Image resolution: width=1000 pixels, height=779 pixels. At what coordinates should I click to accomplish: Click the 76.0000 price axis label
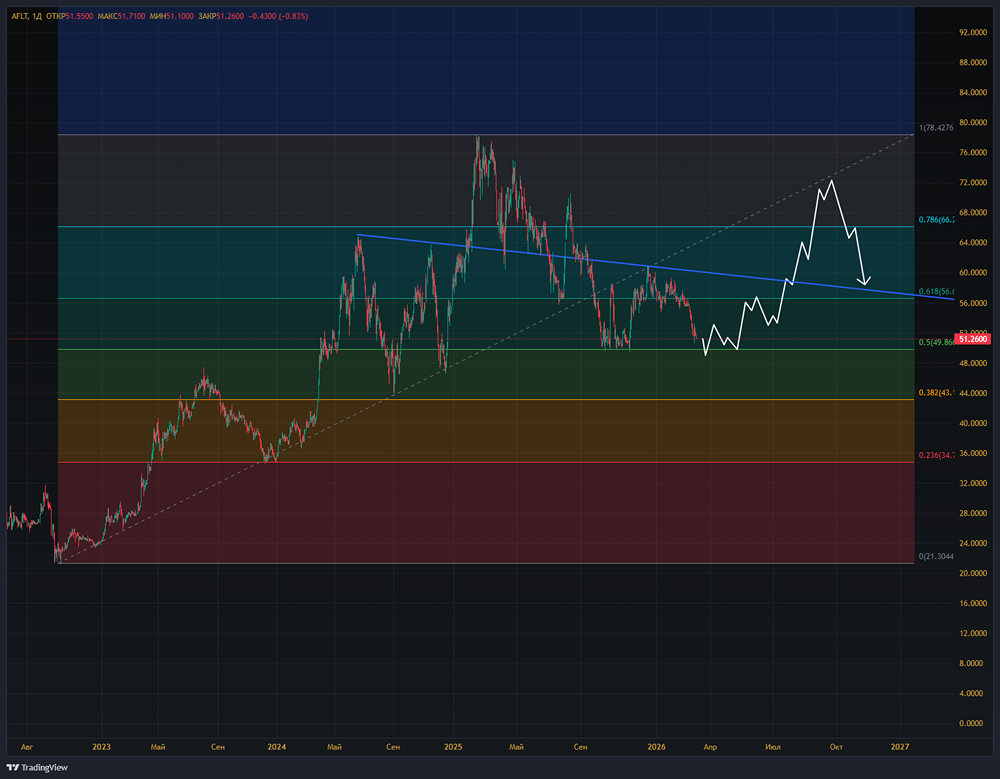pyautogui.click(x=973, y=152)
